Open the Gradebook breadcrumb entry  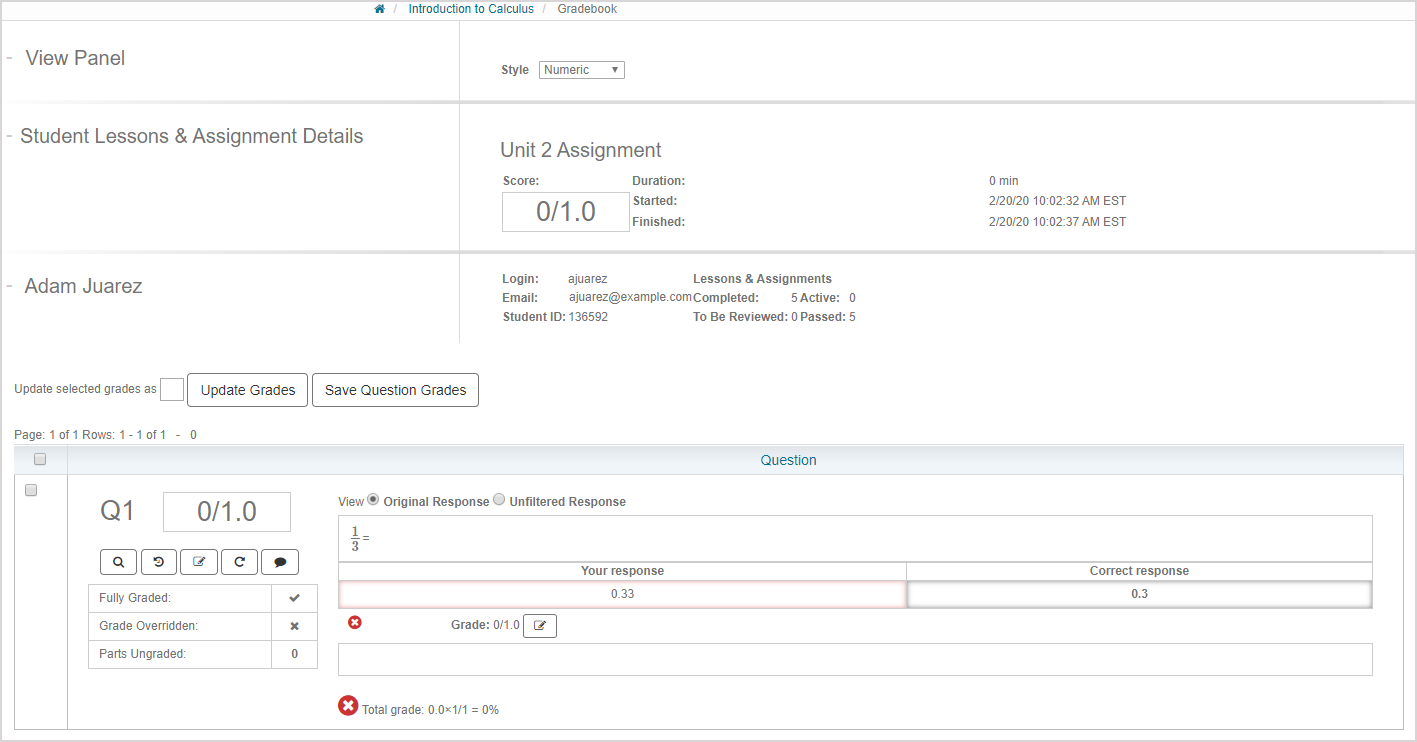(587, 8)
